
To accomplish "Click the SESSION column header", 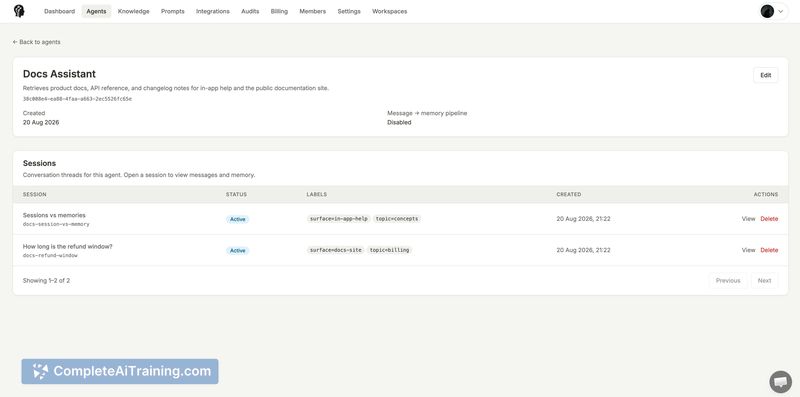I will click(35, 194).
